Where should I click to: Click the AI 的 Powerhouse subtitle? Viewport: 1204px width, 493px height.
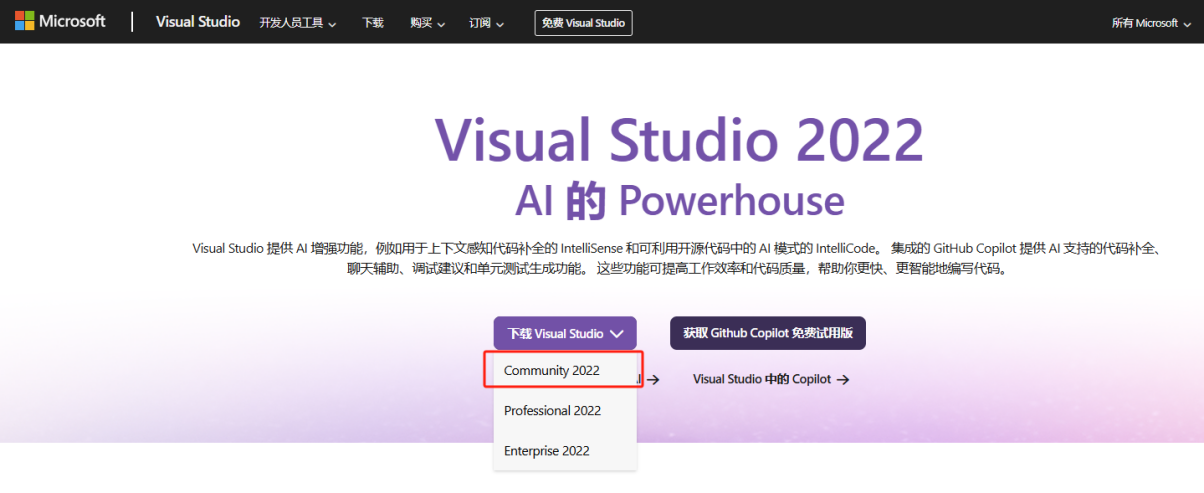[680, 201]
